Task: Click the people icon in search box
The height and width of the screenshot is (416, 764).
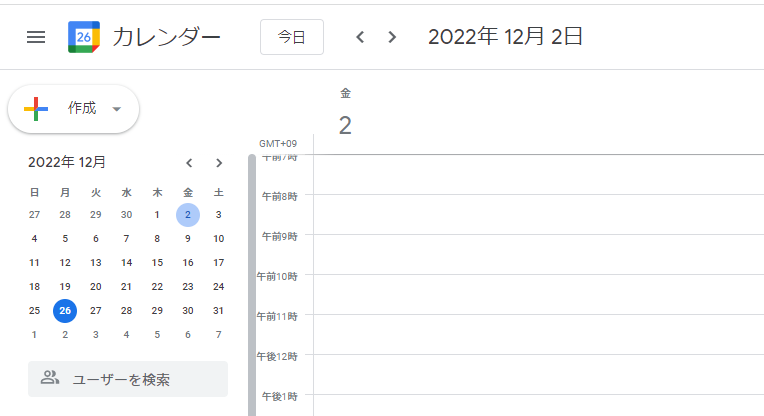Action: (50, 379)
